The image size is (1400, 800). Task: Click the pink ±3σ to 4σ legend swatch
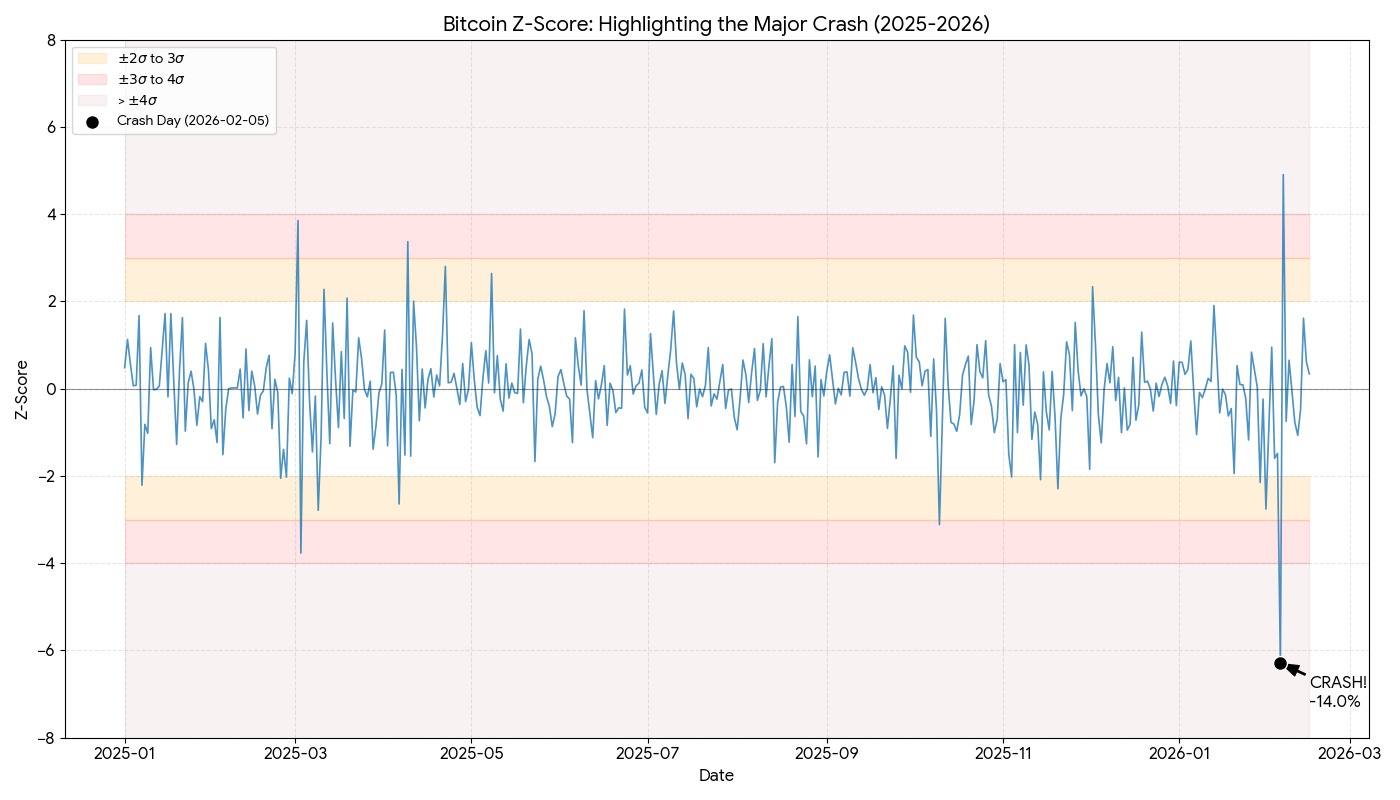(x=92, y=79)
